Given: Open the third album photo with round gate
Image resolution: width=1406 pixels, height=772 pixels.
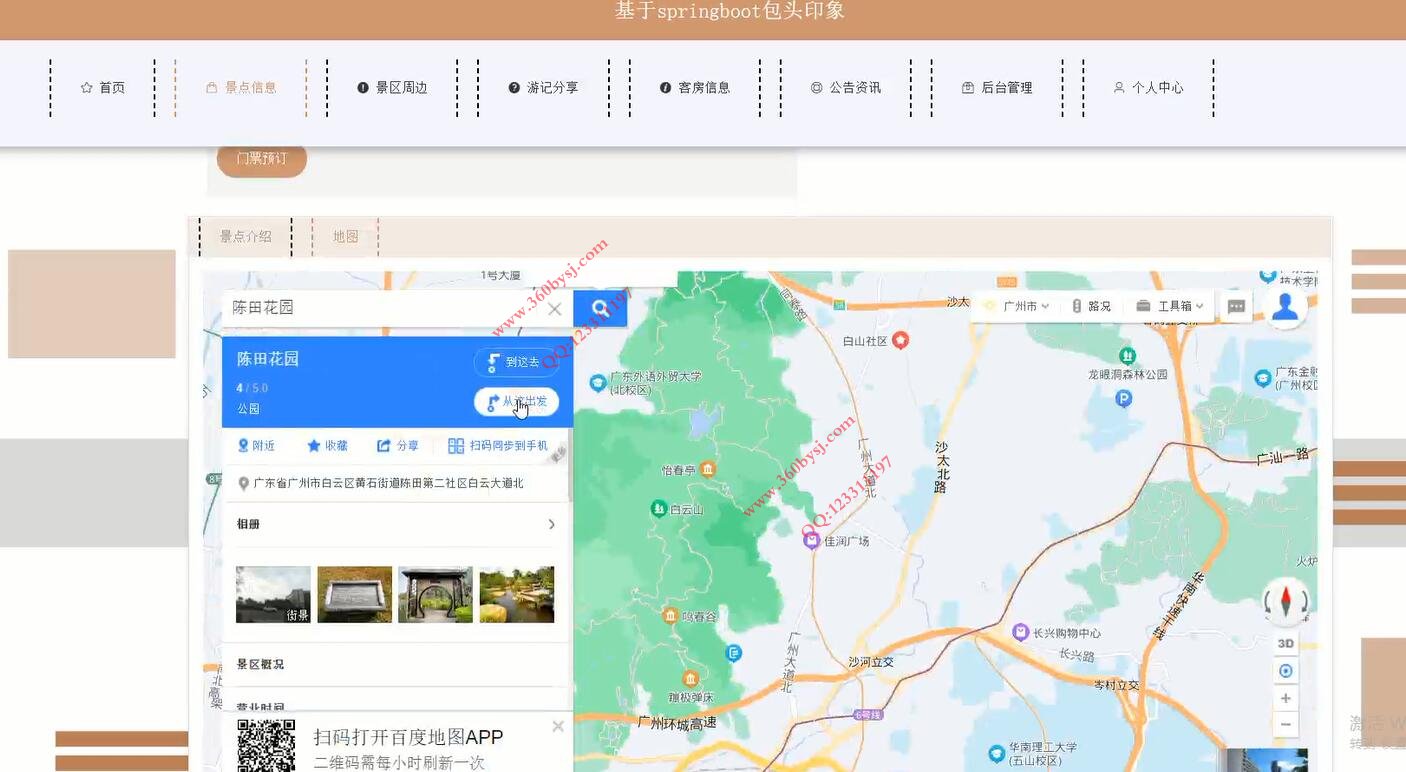Looking at the screenshot, I should click(435, 595).
